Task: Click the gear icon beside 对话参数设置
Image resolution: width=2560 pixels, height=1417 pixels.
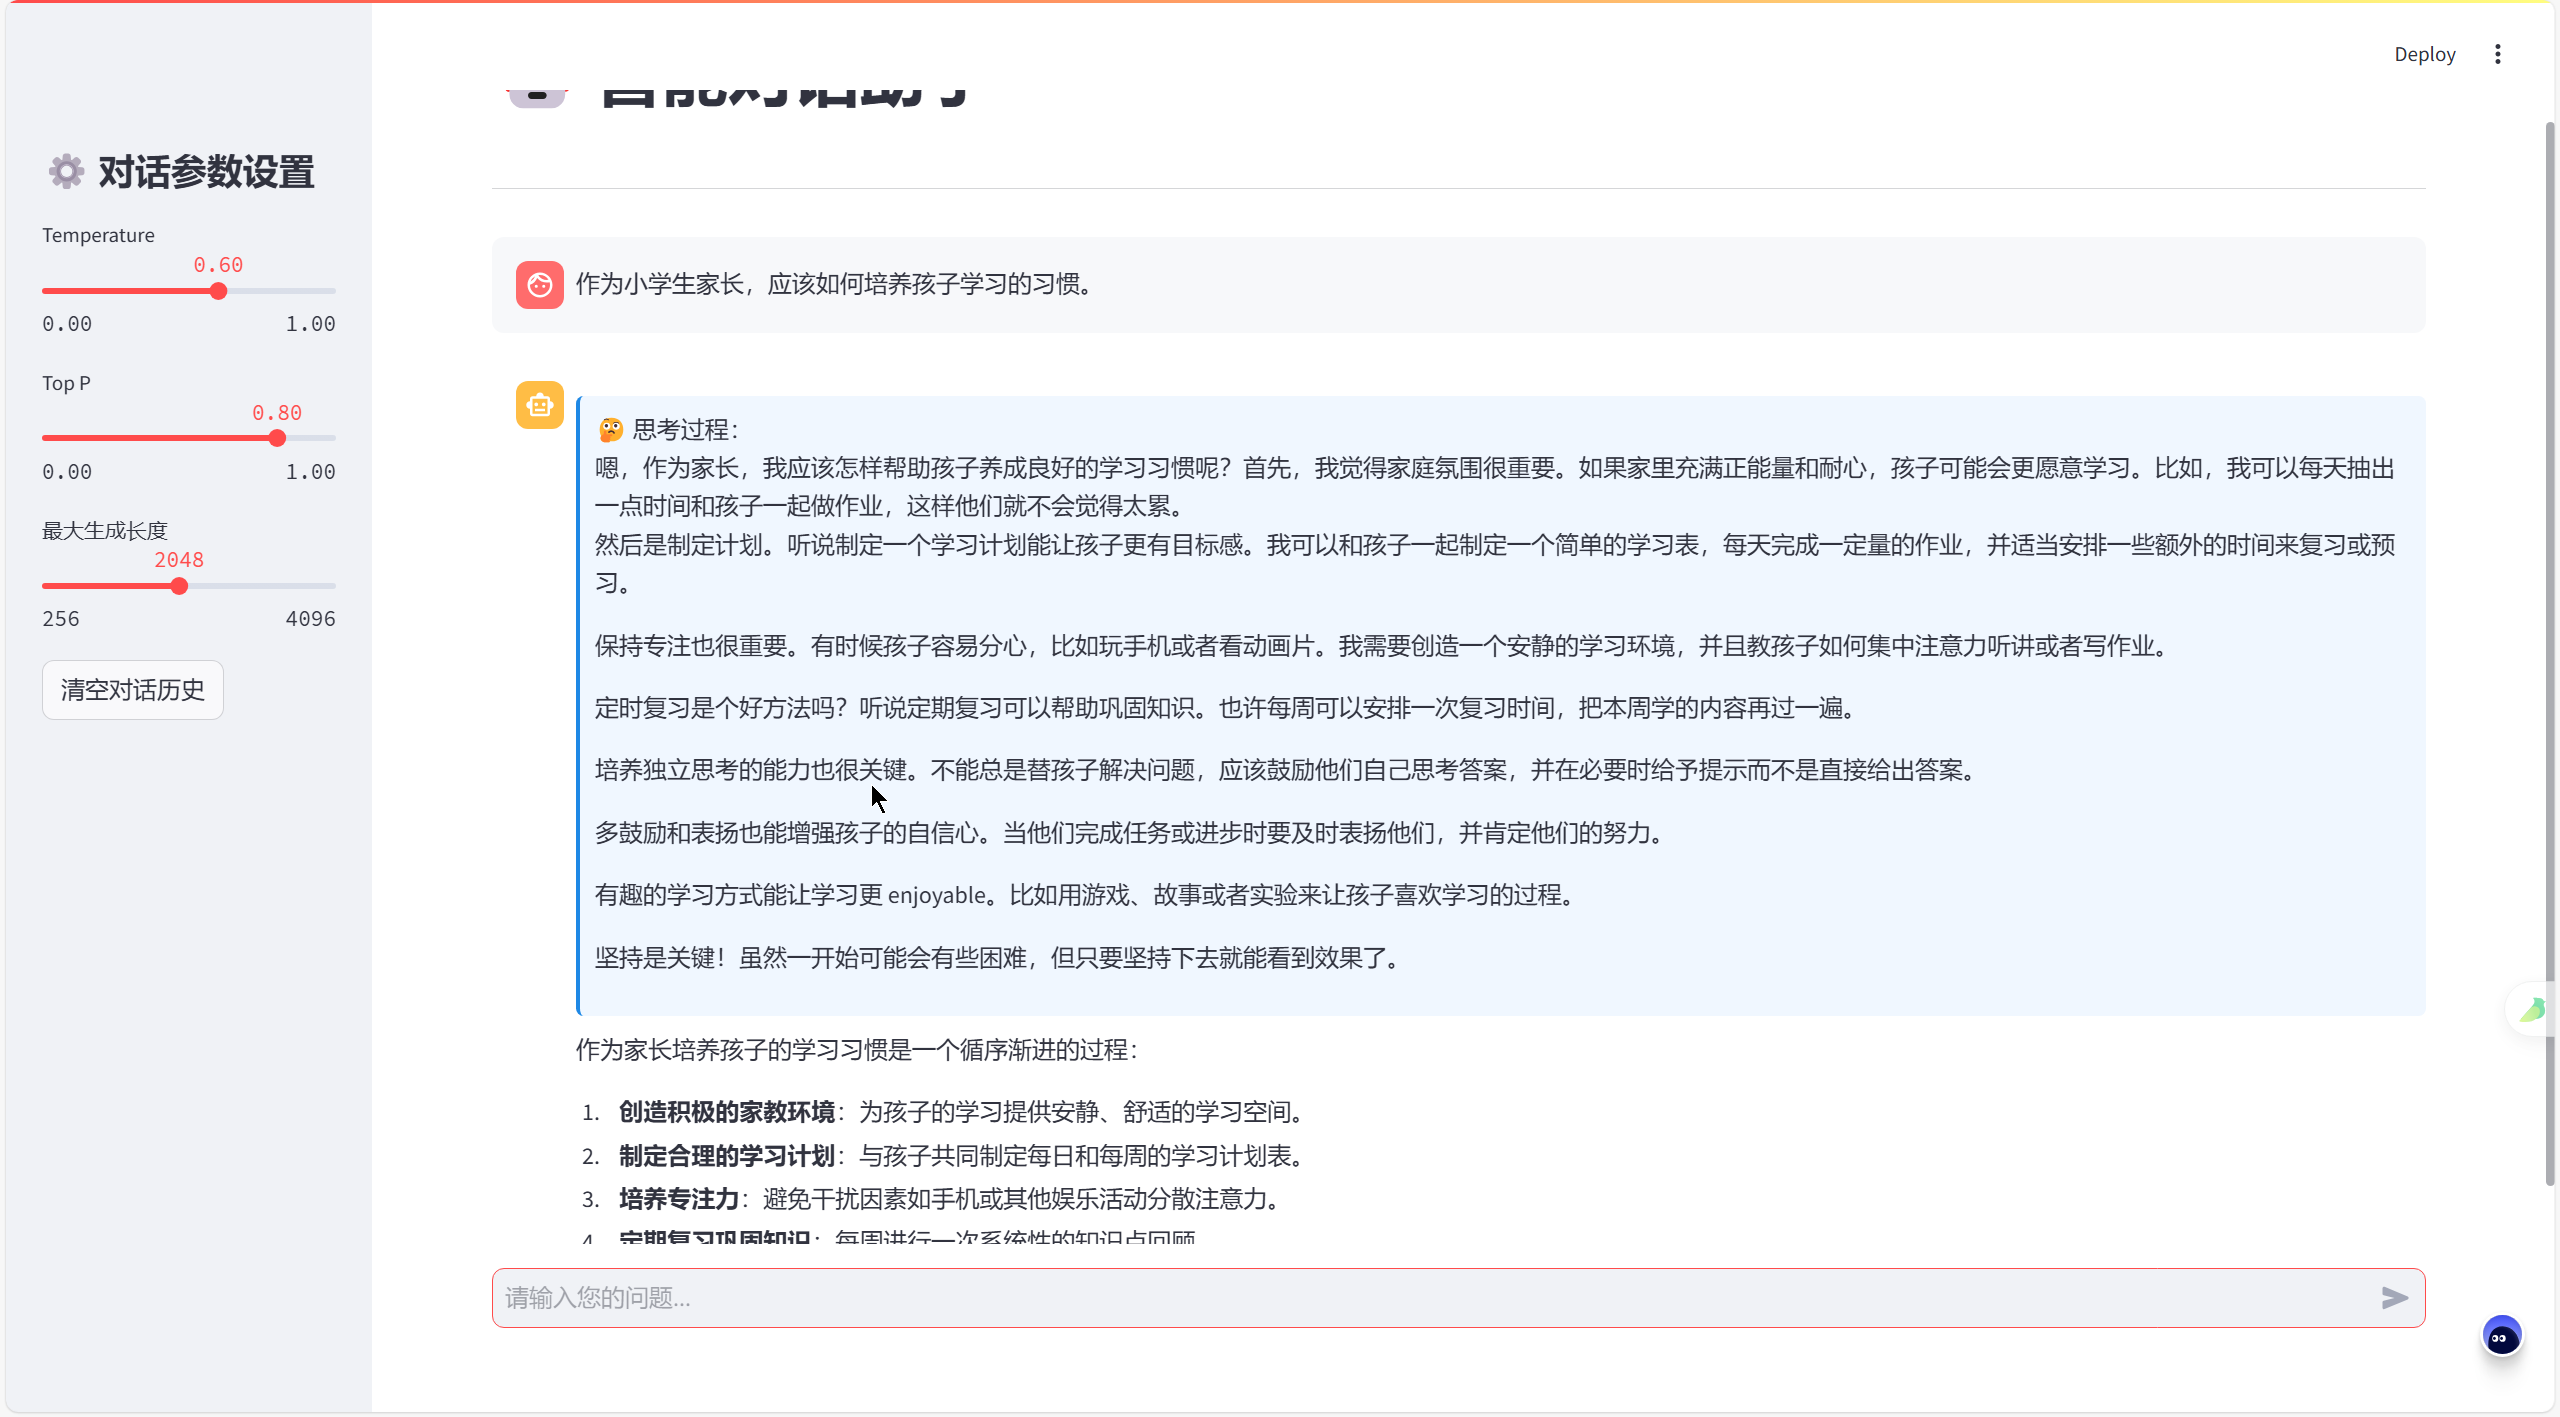Action: [x=66, y=172]
